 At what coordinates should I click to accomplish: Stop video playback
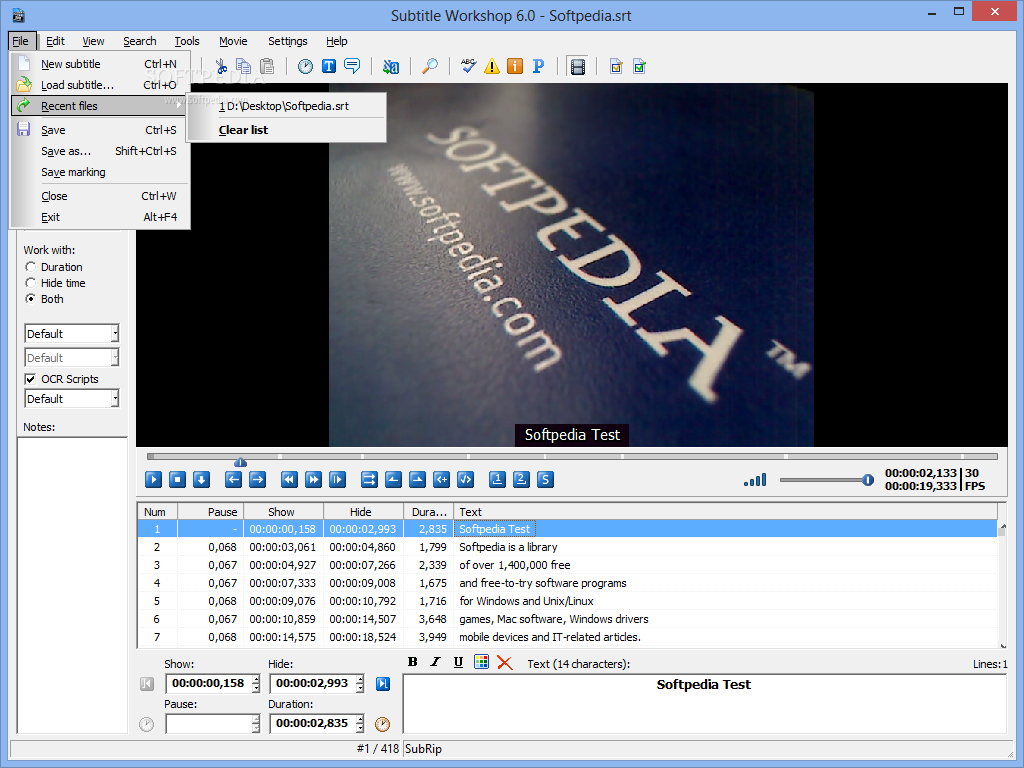[x=178, y=480]
